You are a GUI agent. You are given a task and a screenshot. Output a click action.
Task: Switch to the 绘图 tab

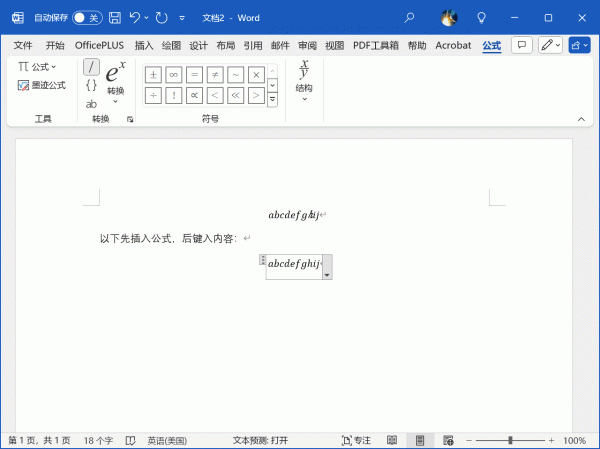coord(171,46)
